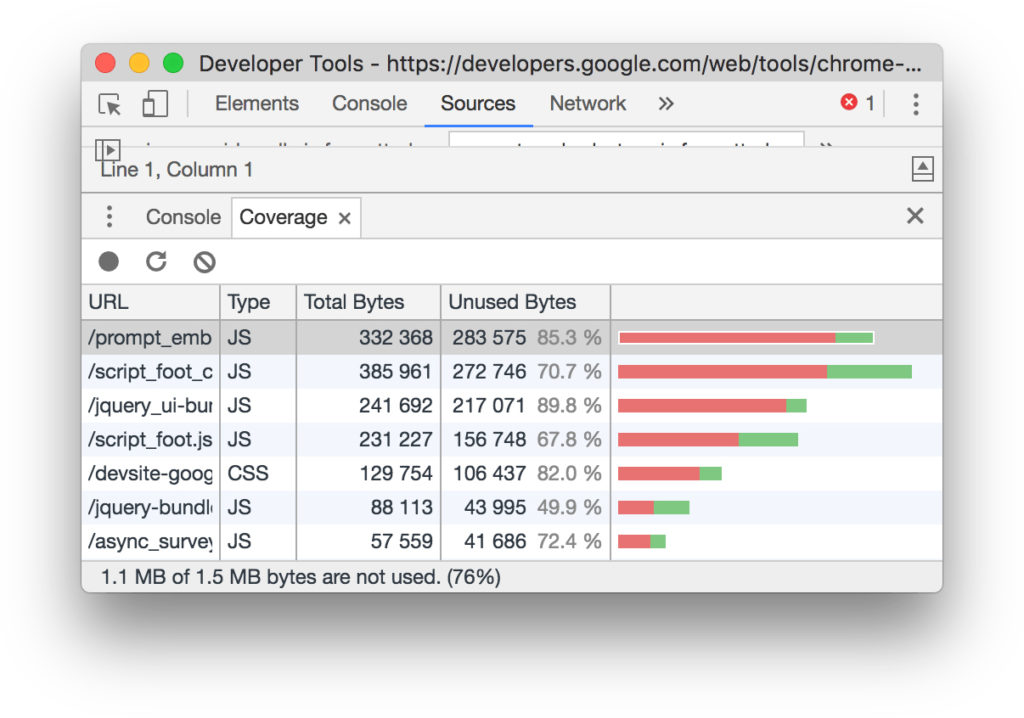Click the 1.1 MB of 1.5 MB summary text
This screenshot has width=1024, height=718.
(300, 577)
